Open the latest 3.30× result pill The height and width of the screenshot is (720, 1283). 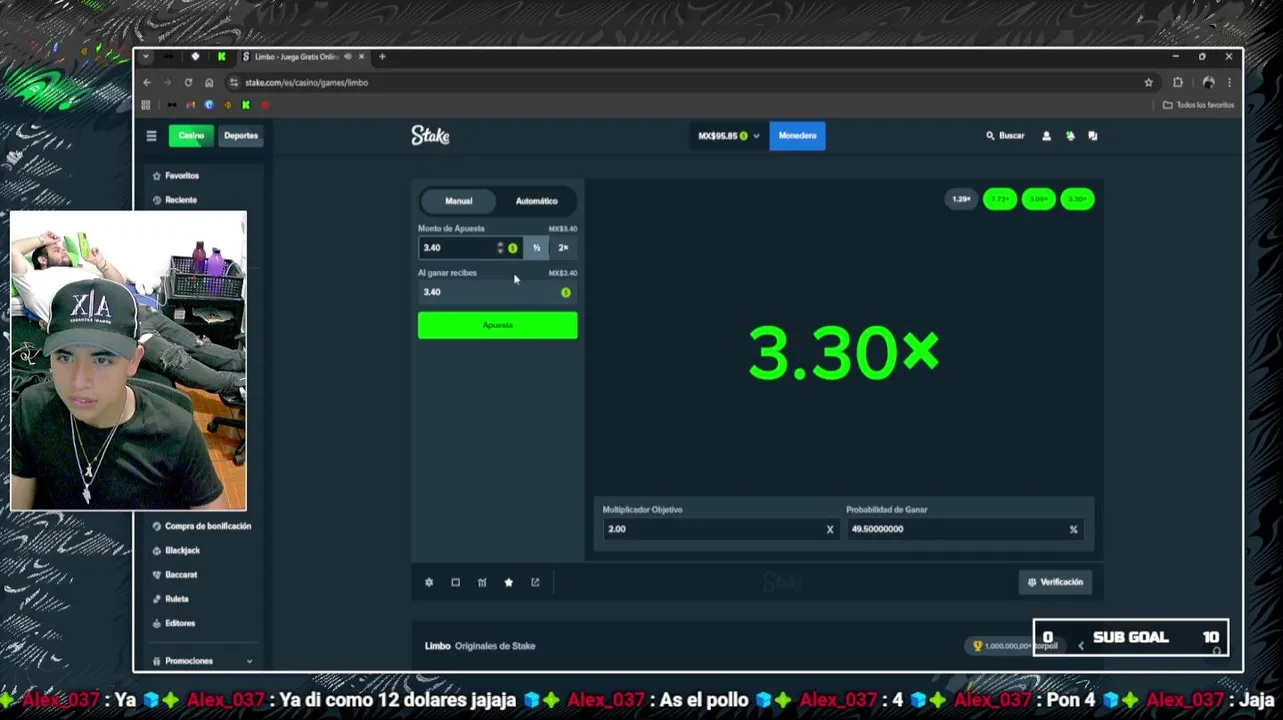(x=1077, y=199)
